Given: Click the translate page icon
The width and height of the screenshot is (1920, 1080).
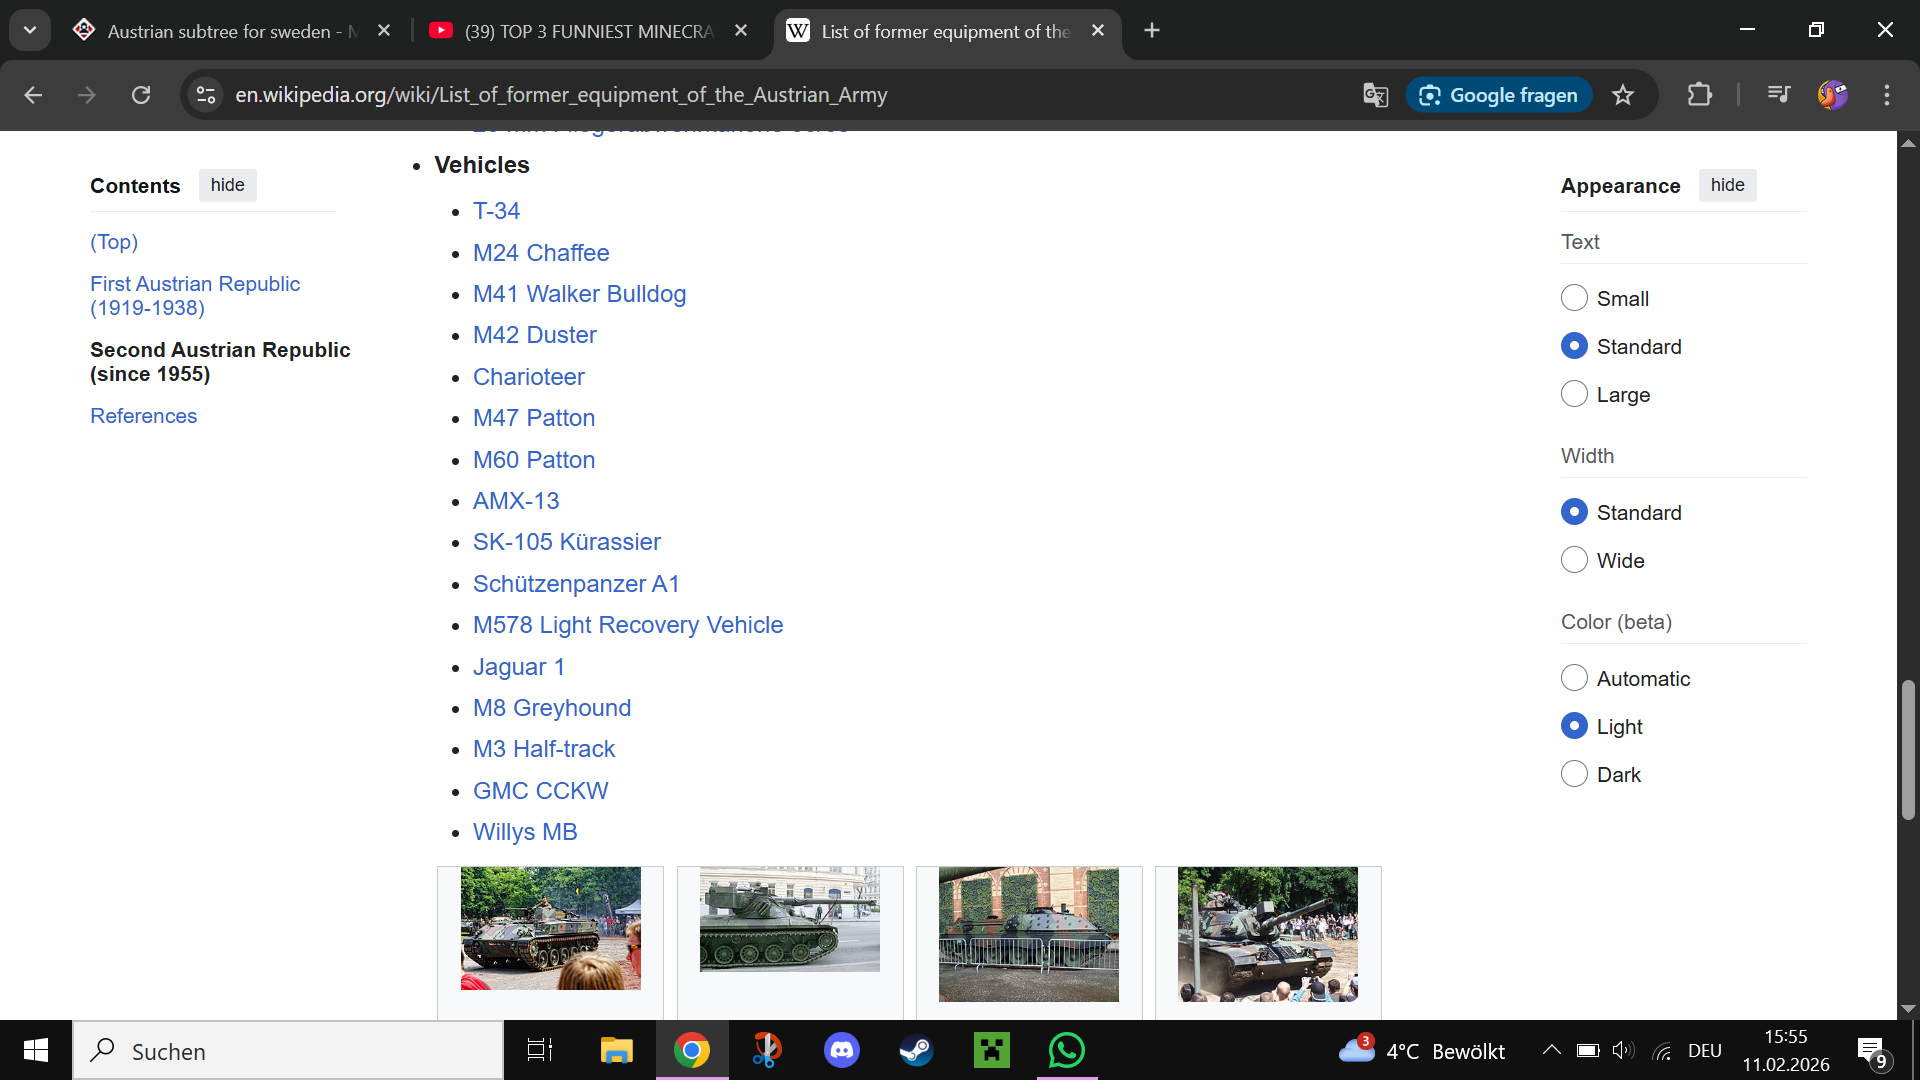Looking at the screenshot, I should pos(1375,95).
